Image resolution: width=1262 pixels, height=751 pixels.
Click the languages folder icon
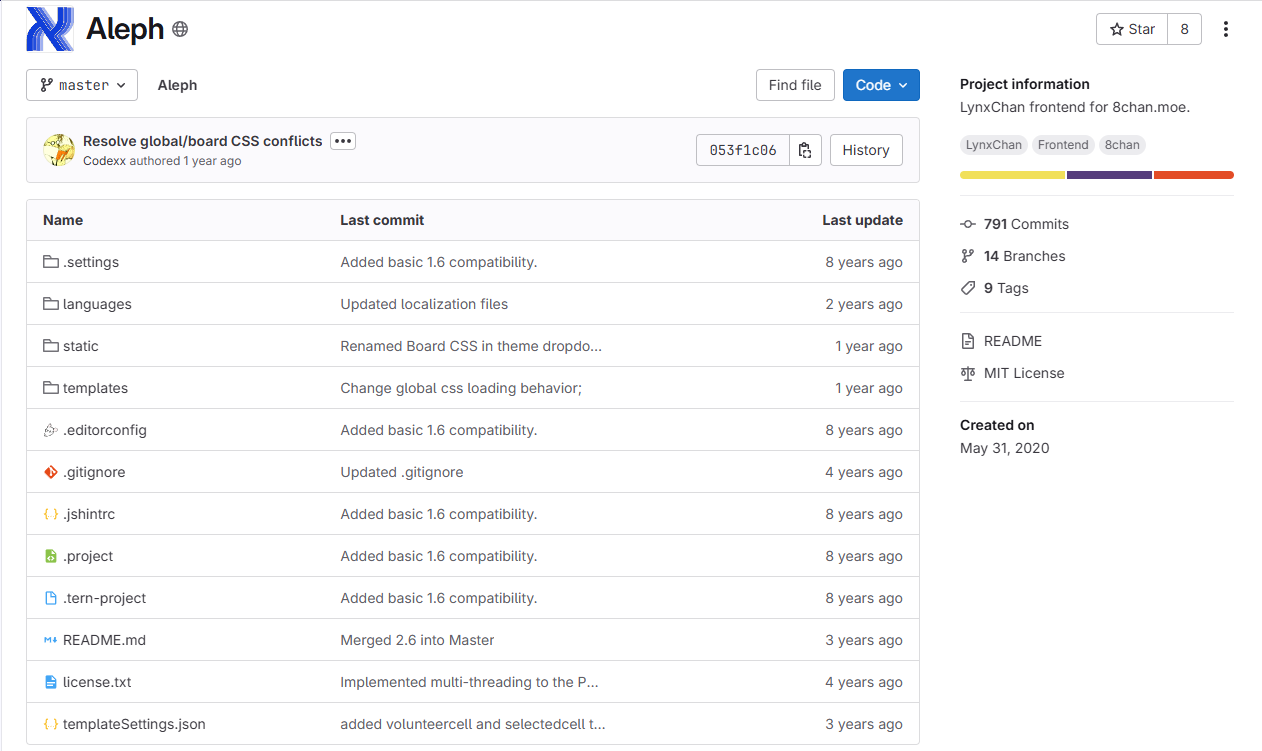pos(51,304)
